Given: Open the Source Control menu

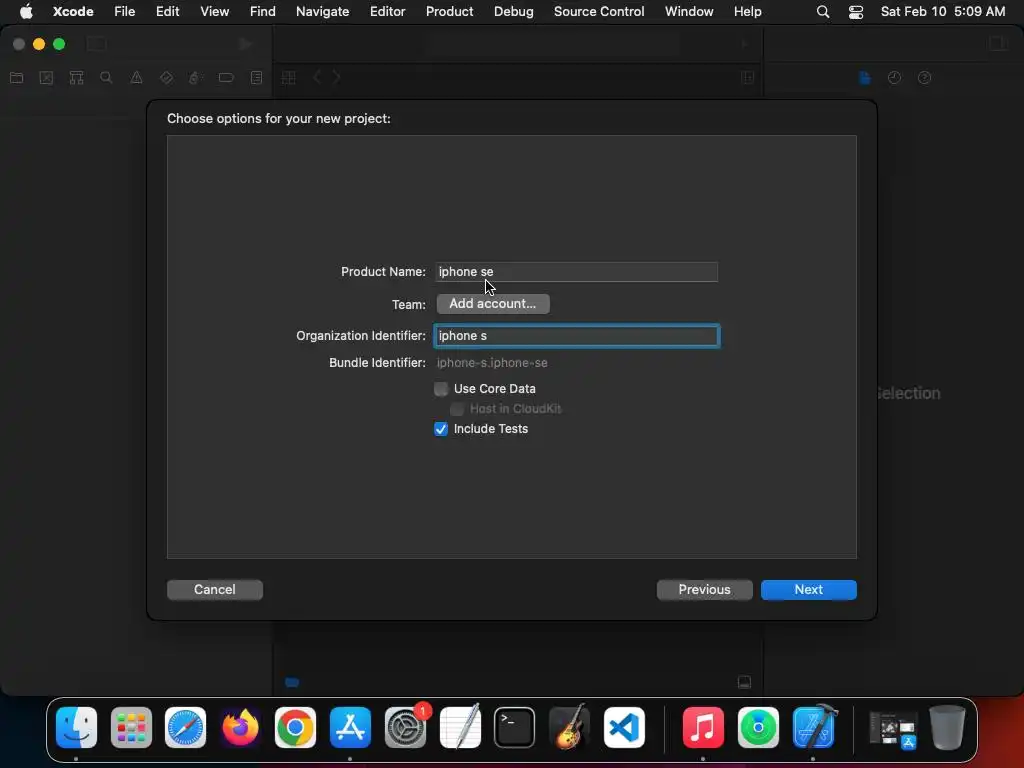Looking at the screenshot, I should pos(599,12).
